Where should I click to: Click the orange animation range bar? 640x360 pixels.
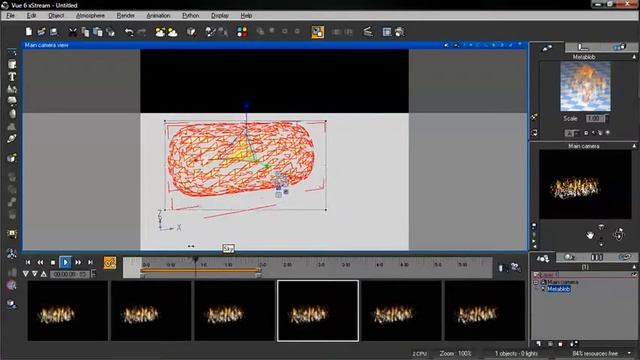pos(200,271)
